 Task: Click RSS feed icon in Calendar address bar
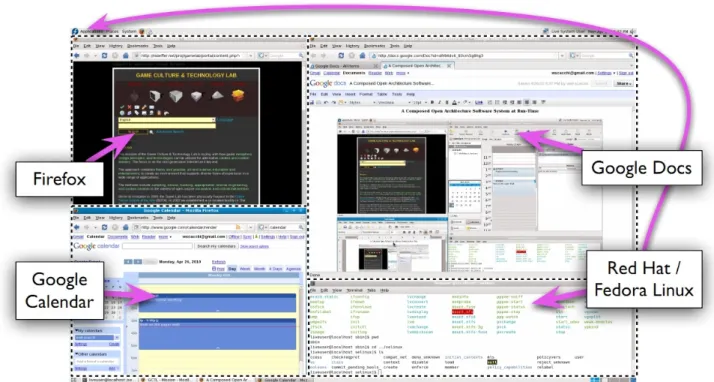click(x=238, y=227)
